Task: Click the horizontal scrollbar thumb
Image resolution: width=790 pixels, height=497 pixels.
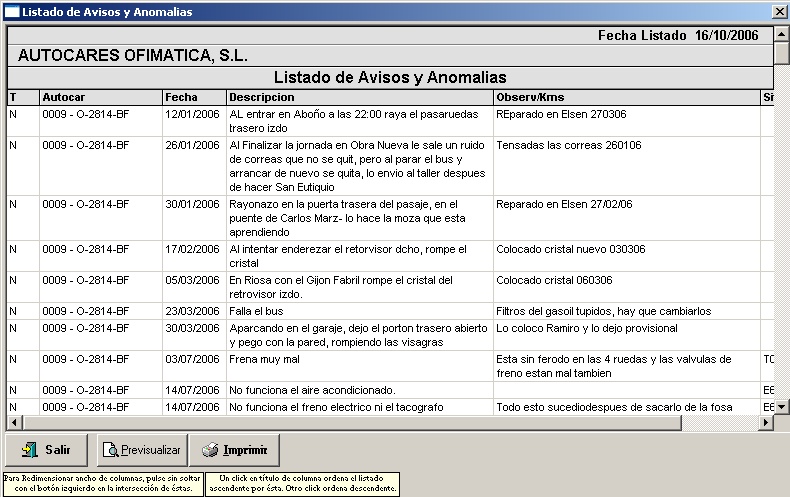Action: pos(352,422)
